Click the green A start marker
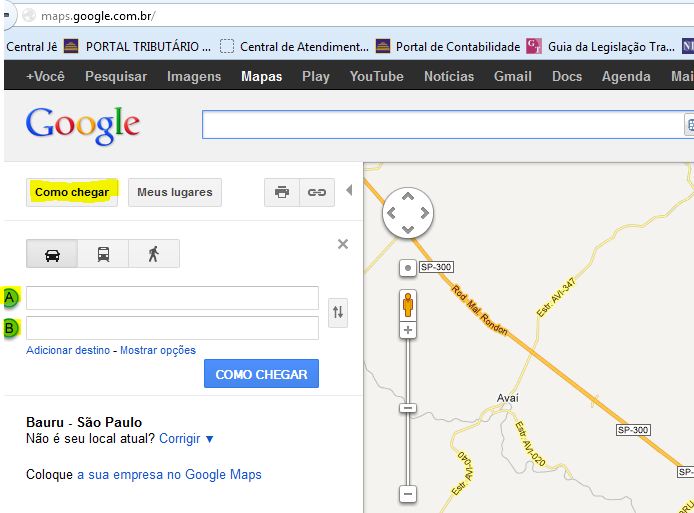The height and width of the screenshot is (513, 694). coord(11,298)
